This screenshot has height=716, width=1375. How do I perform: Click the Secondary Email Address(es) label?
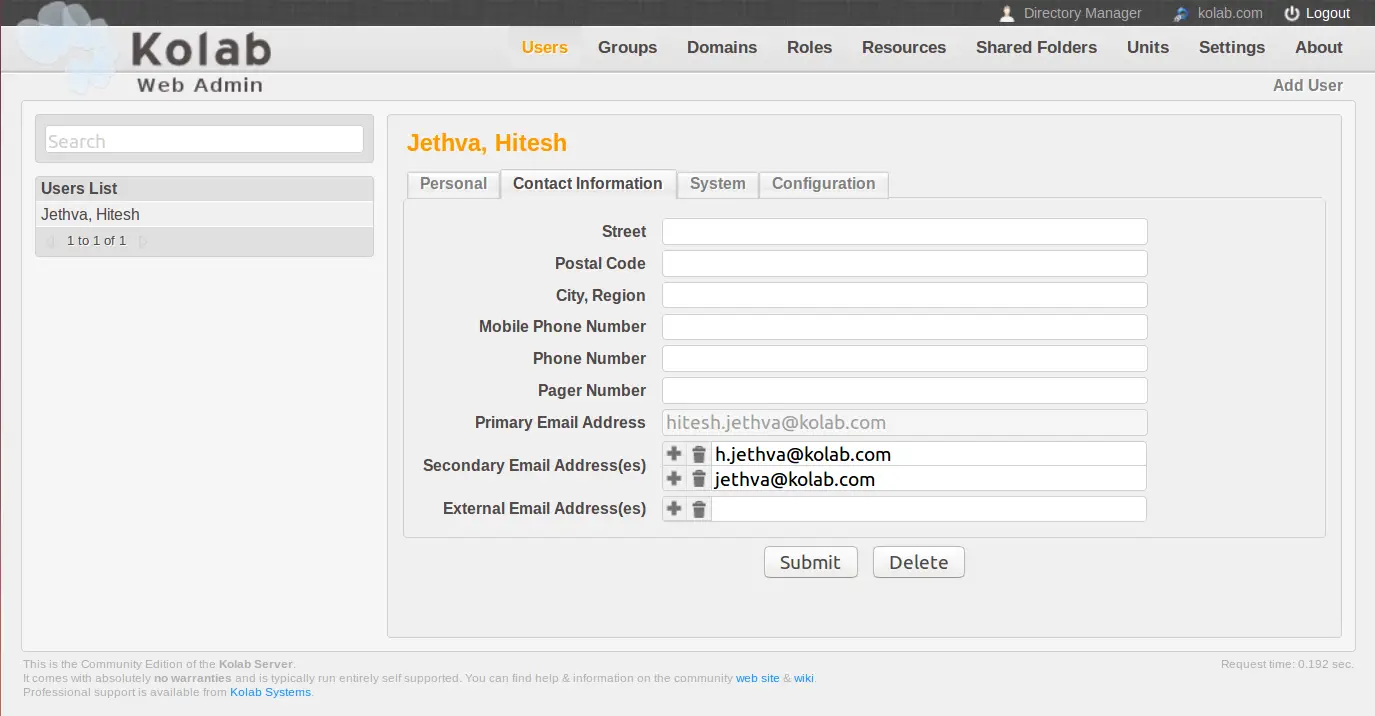tap(534, 466)
